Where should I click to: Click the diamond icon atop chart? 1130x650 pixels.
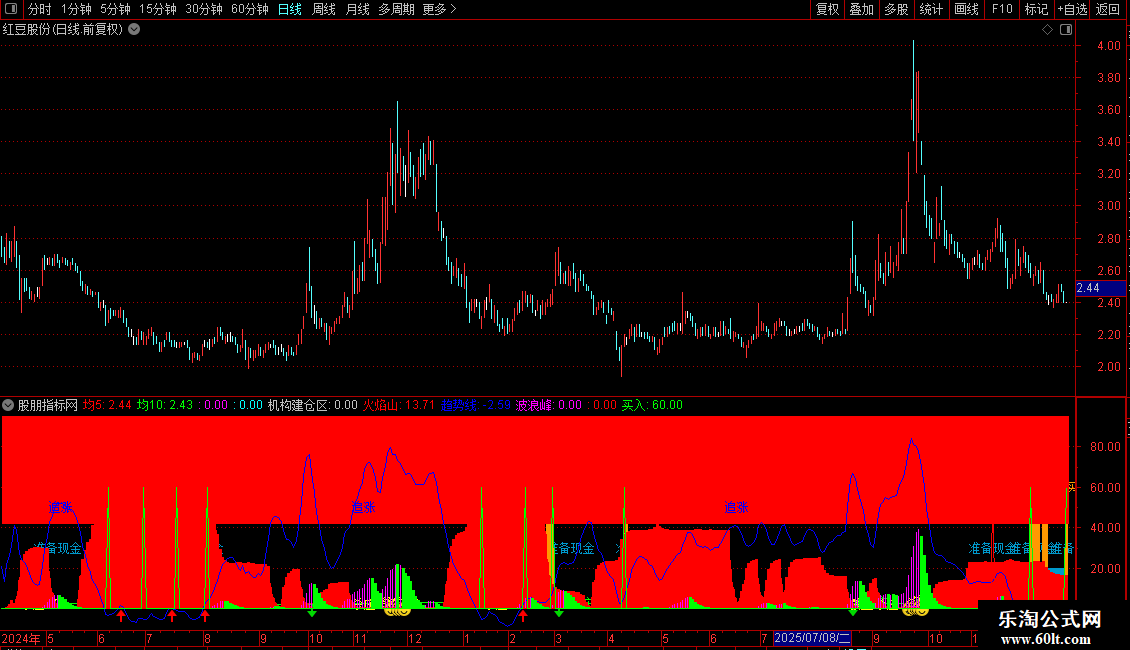pos(1047,30)
